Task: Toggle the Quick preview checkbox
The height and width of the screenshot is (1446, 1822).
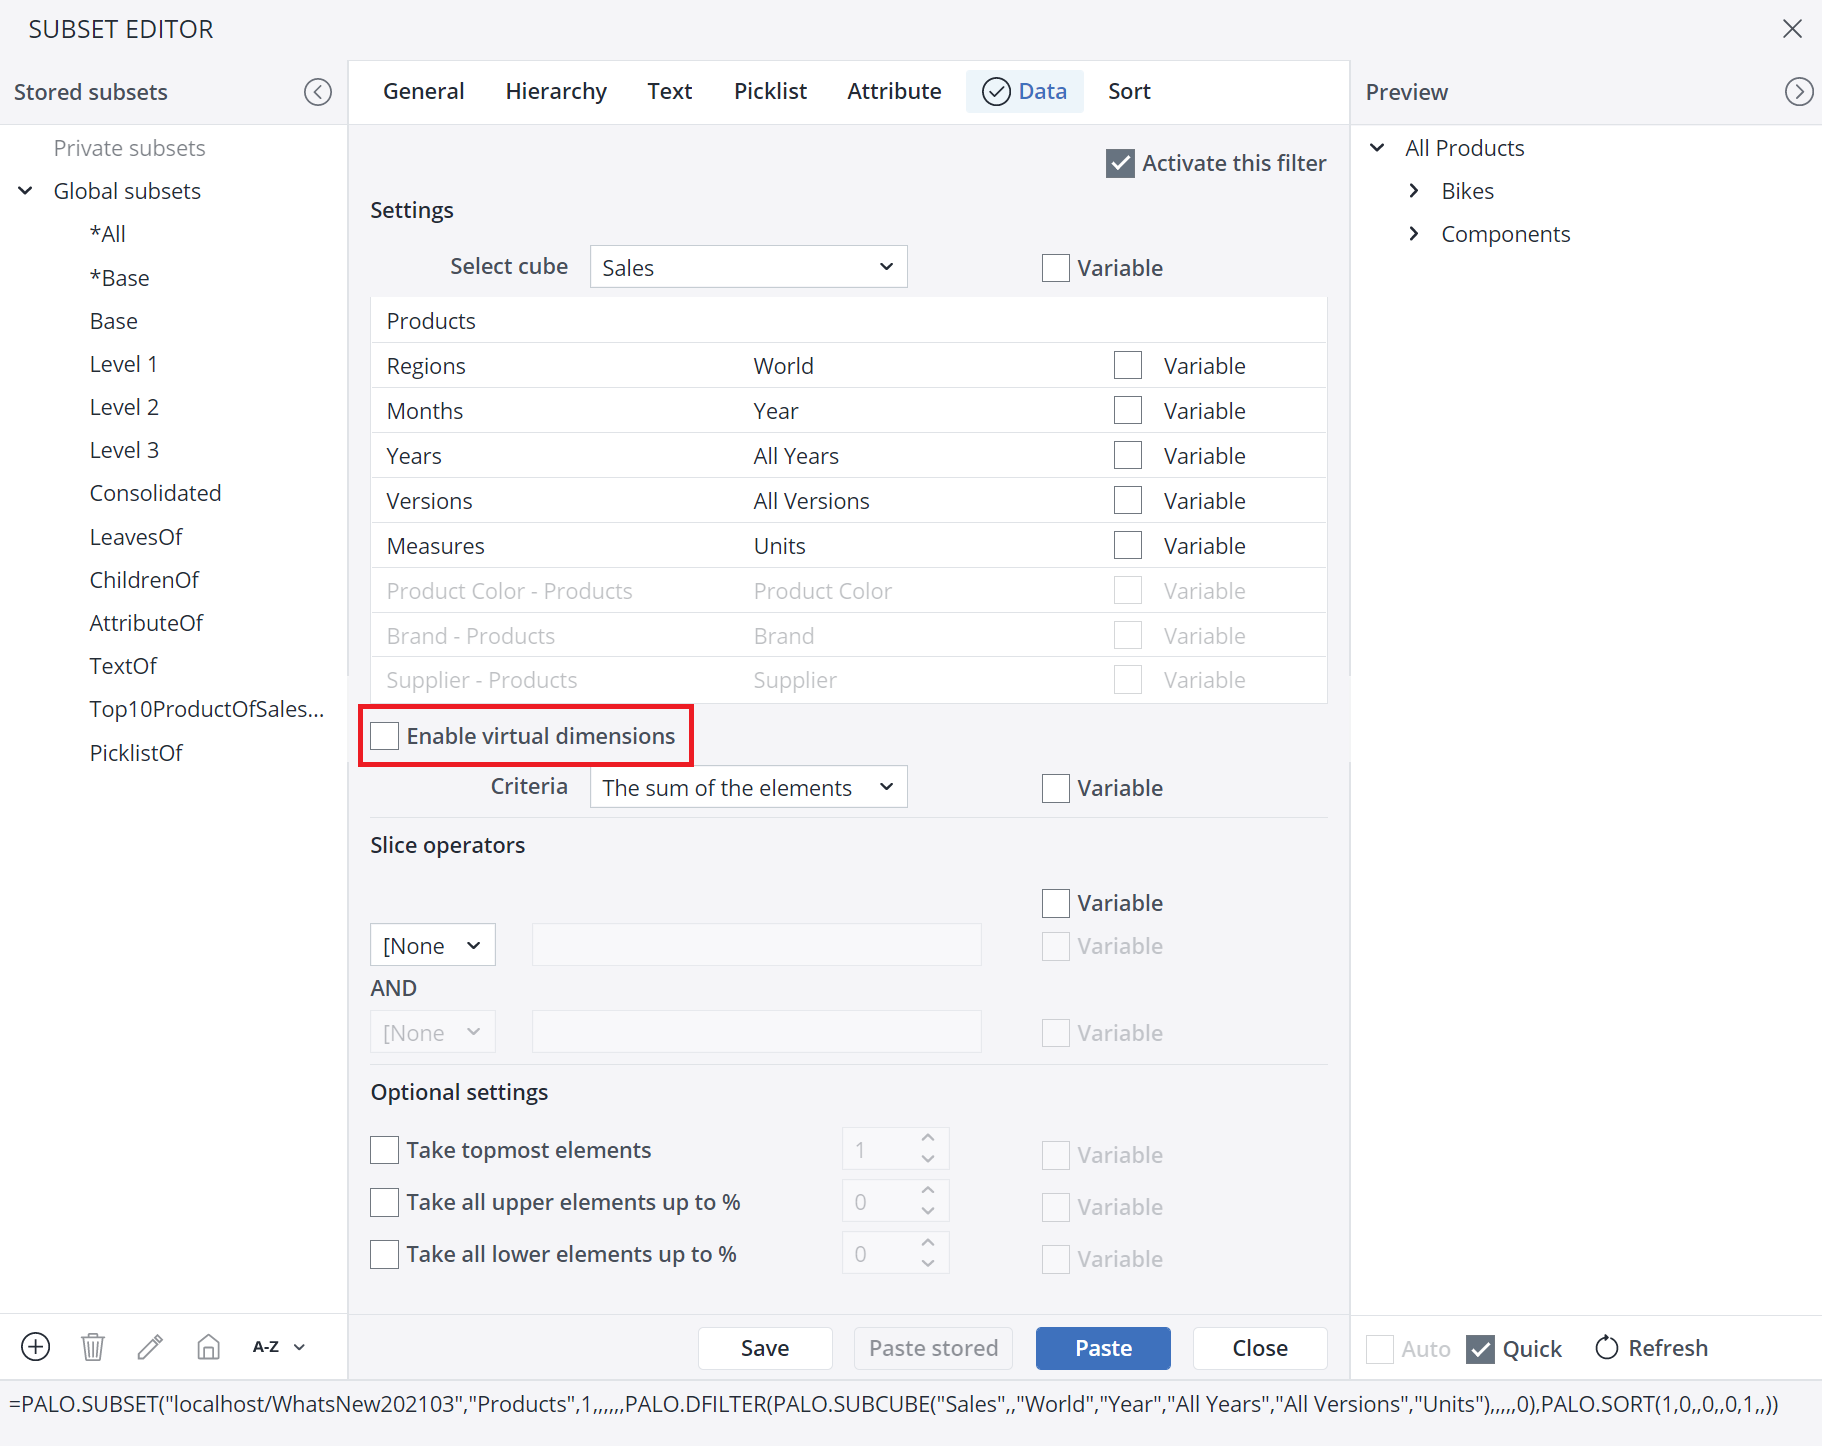Action: pos(1480,1349)
